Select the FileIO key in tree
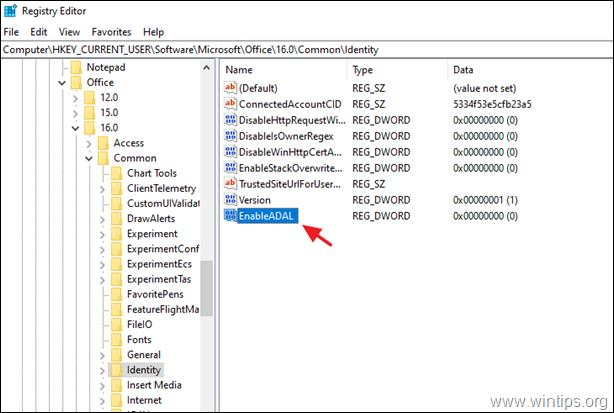 139,325
